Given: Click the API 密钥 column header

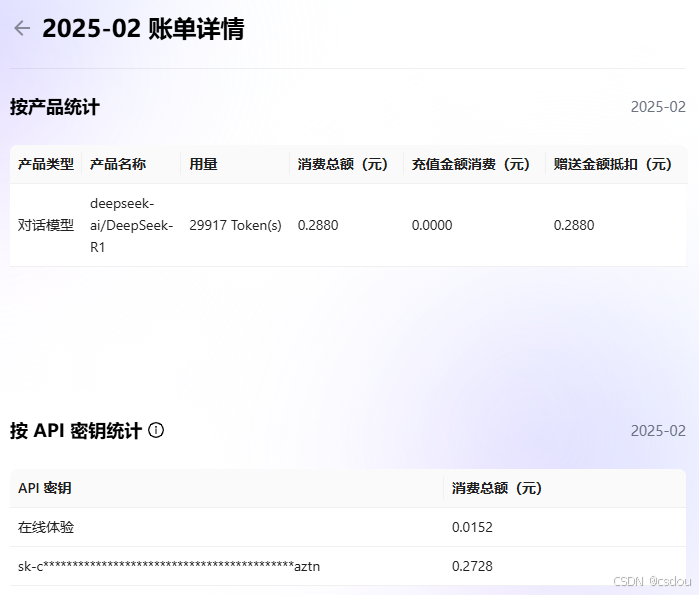Looking at the screenshot, I should pyautogui.click(x=45, y=488).
